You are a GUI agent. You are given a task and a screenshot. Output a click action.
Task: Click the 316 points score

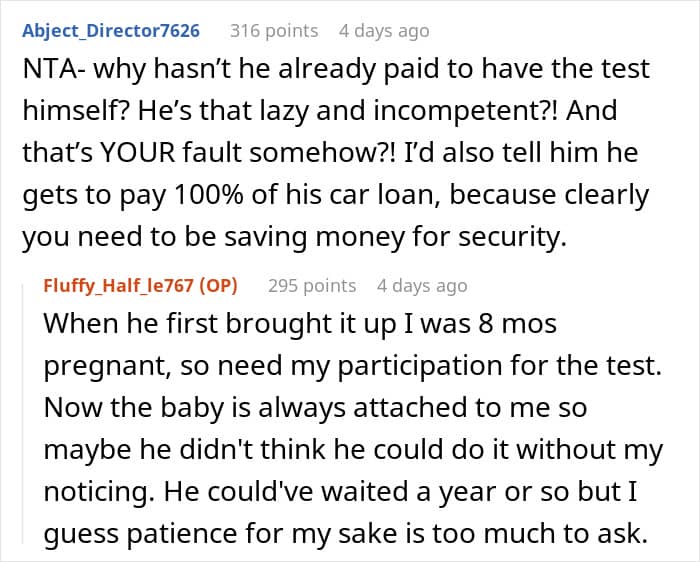[274, 30]
